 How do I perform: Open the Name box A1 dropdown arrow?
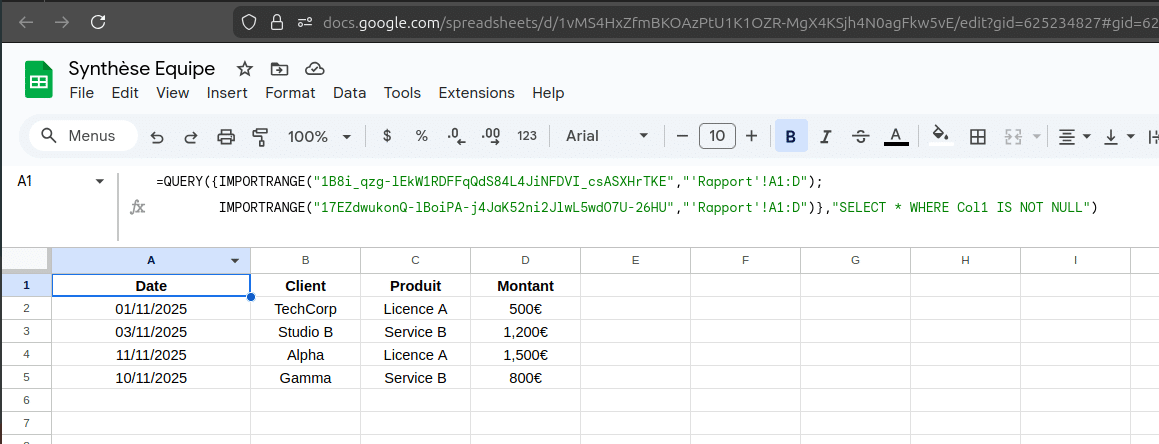point(101,181)
